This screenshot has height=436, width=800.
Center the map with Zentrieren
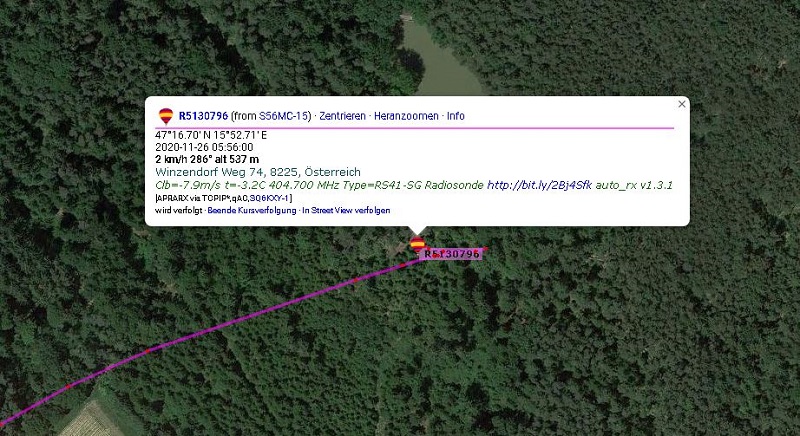tap(342, 116)
